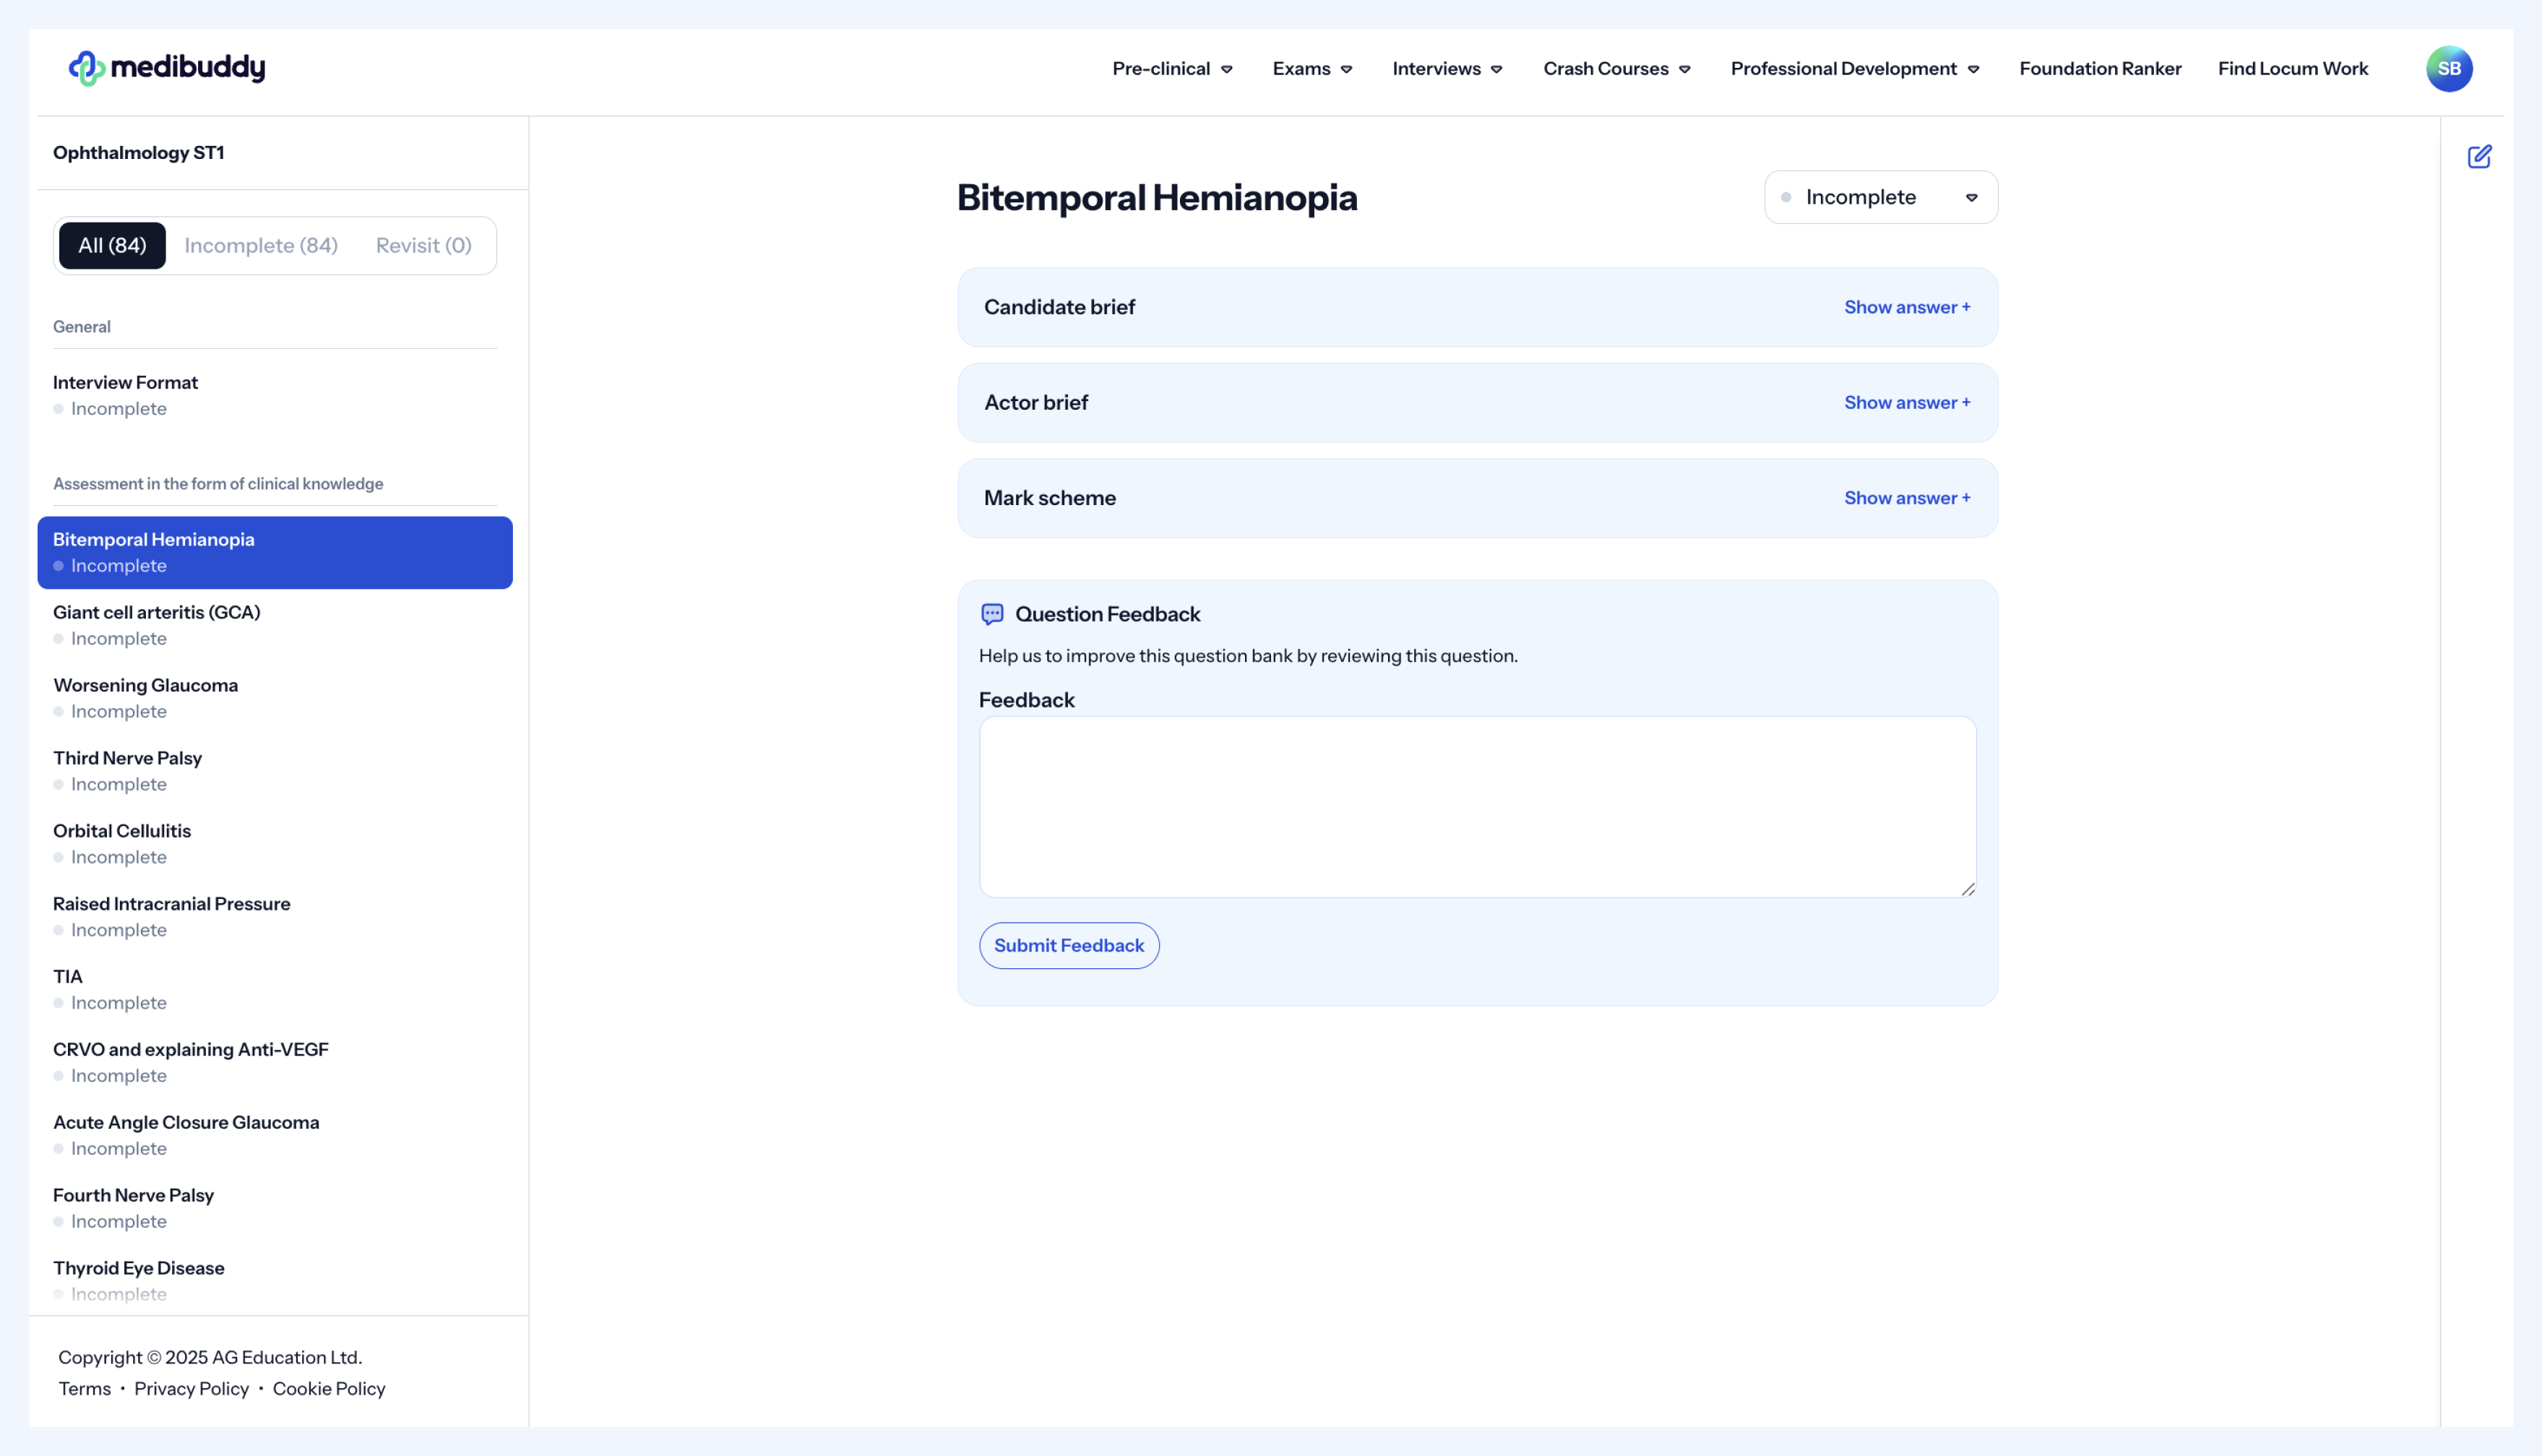
Task: Select the Revisit (0) filter tab
Action: tap(423, 245)
